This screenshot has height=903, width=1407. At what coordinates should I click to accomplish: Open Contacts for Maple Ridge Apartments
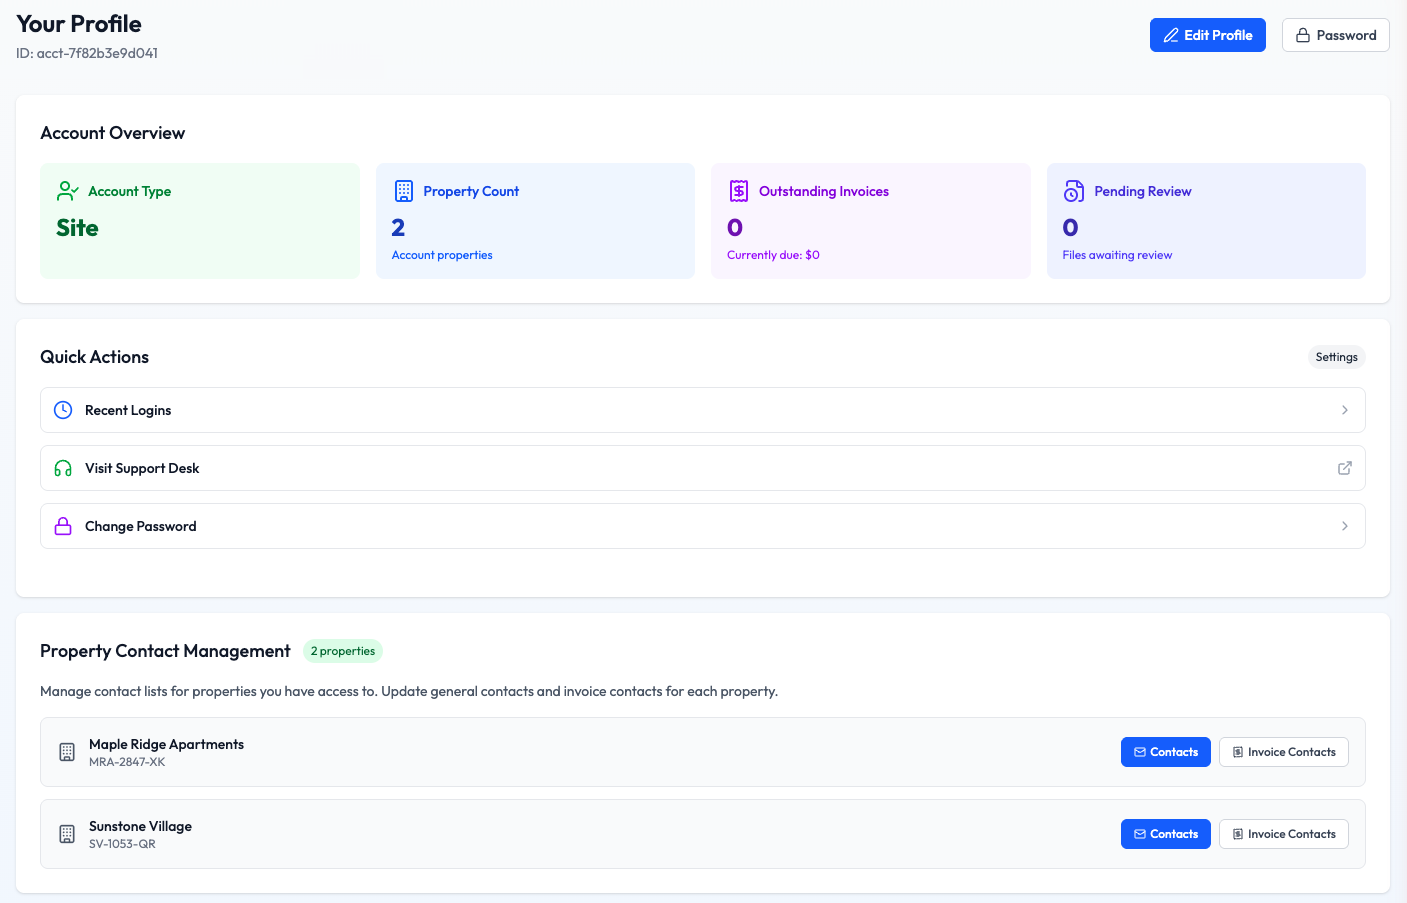click(1165, 752)
